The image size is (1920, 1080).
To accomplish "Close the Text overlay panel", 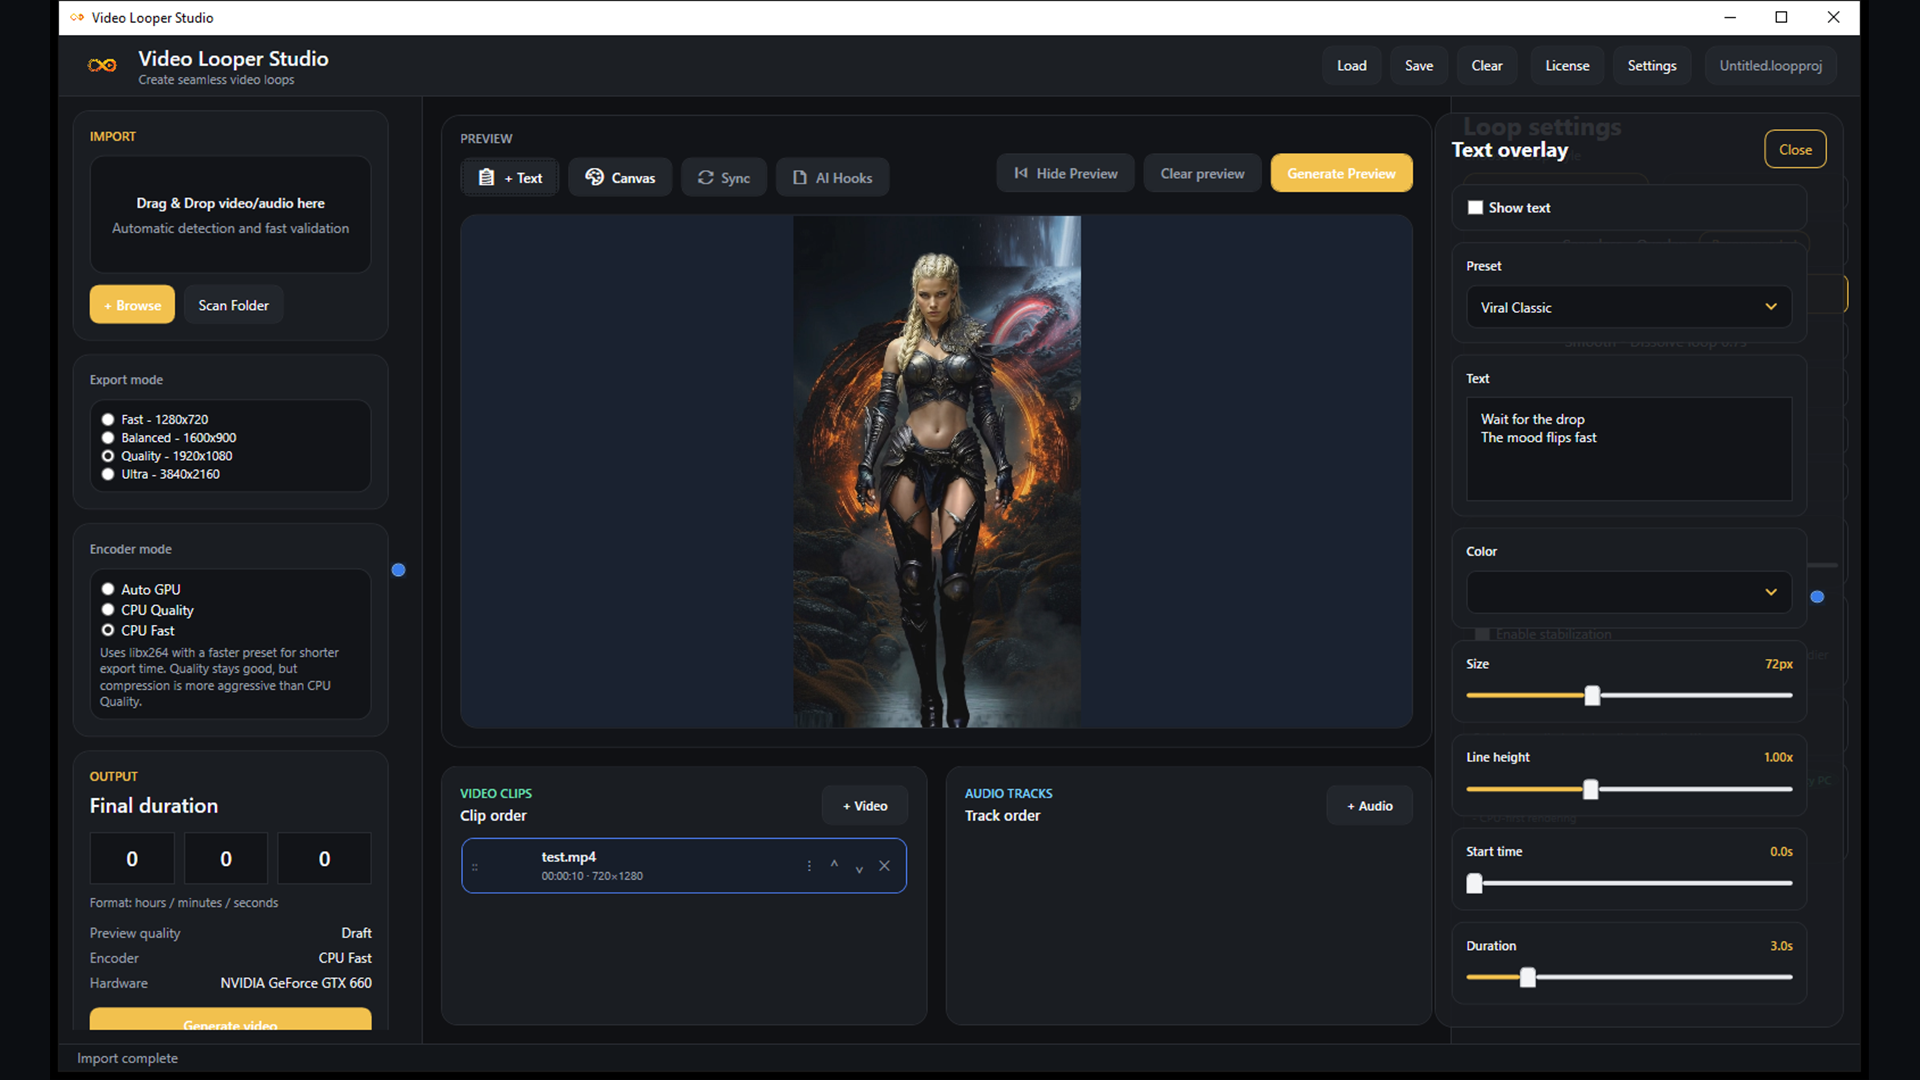I will [1795, 149].
